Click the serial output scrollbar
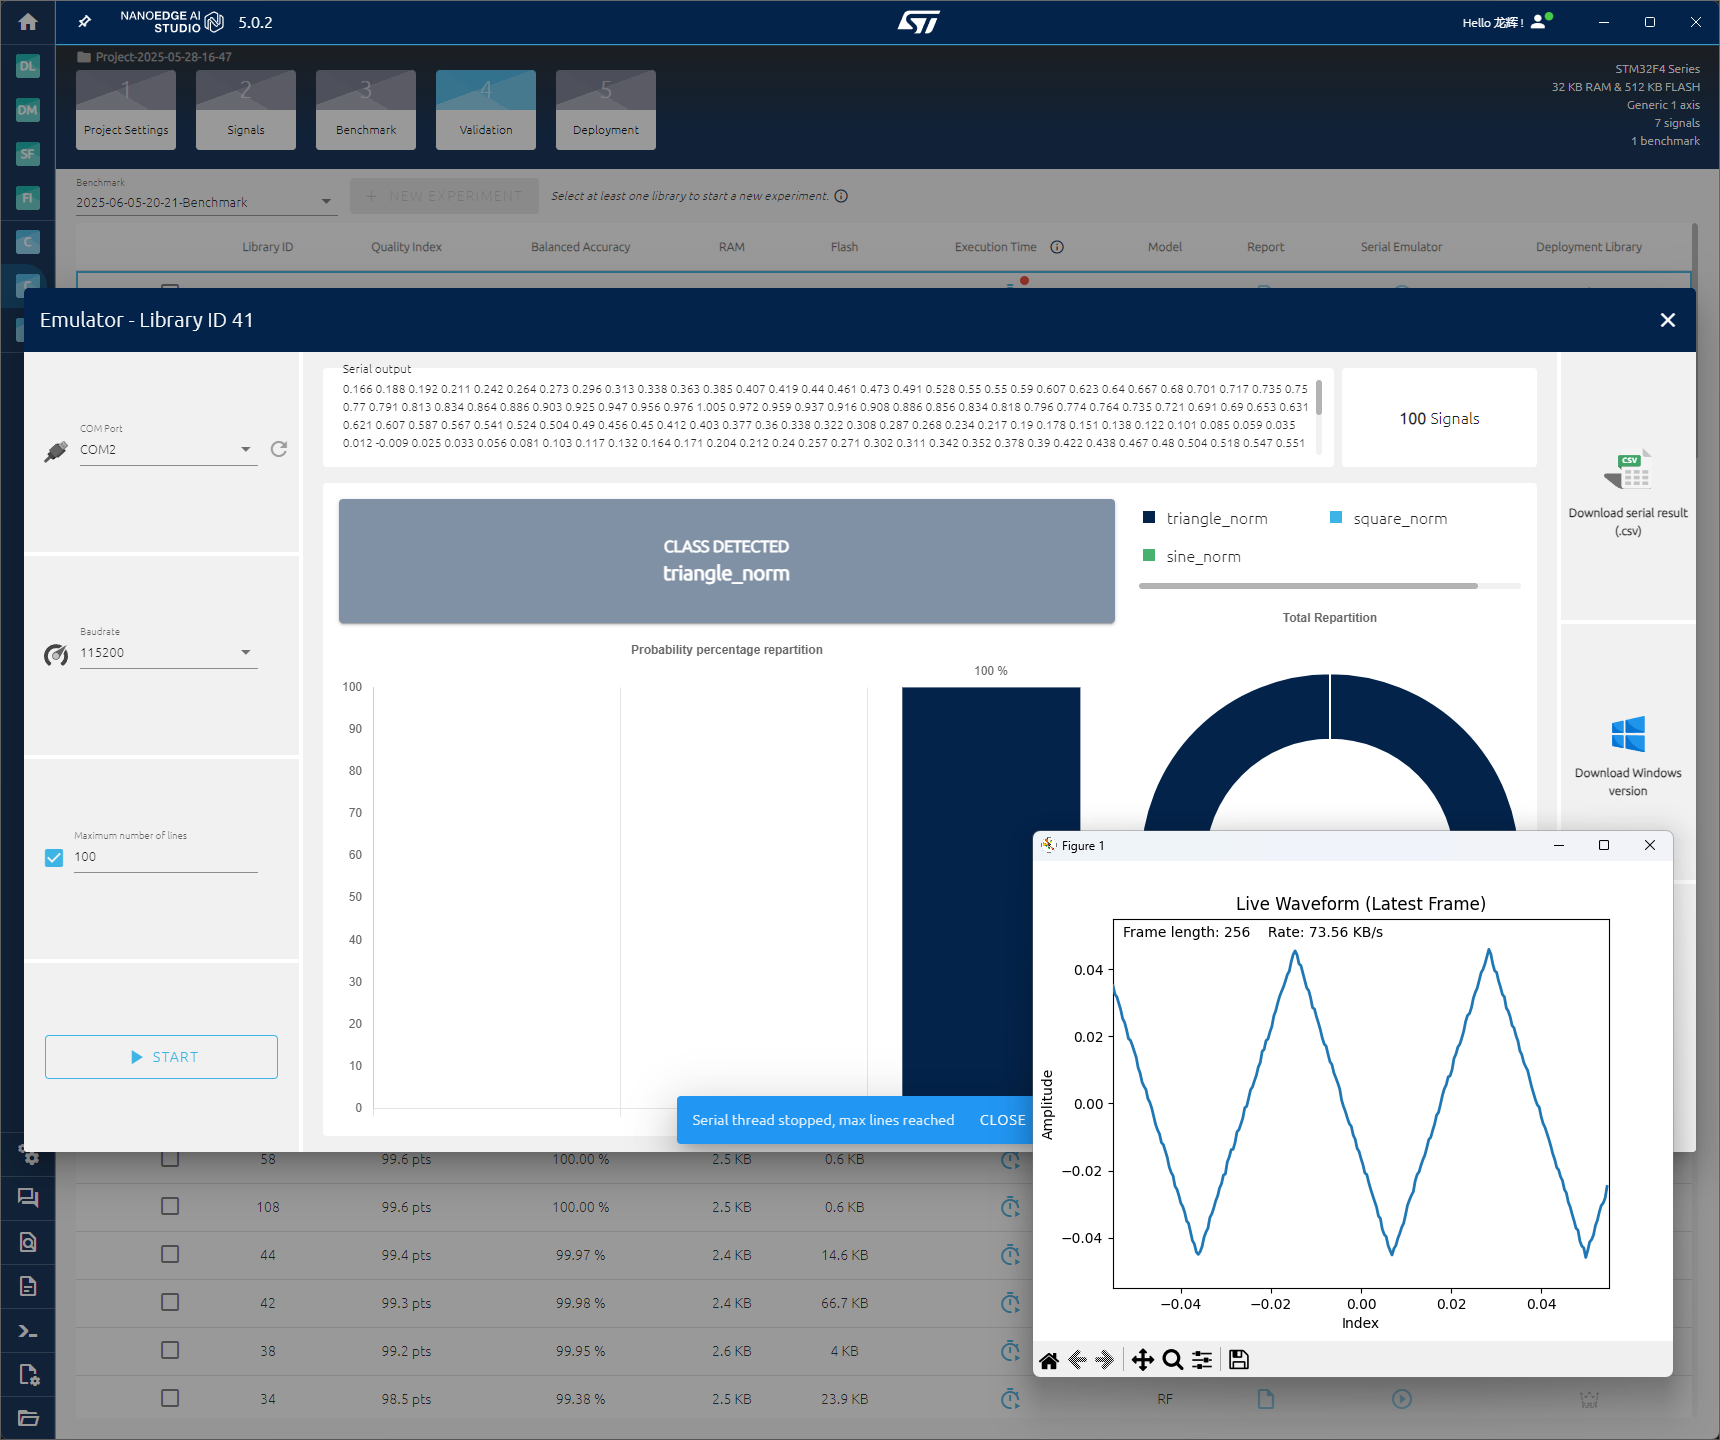This screenshot has width=1720, height=1440. tap(1319, 397)
